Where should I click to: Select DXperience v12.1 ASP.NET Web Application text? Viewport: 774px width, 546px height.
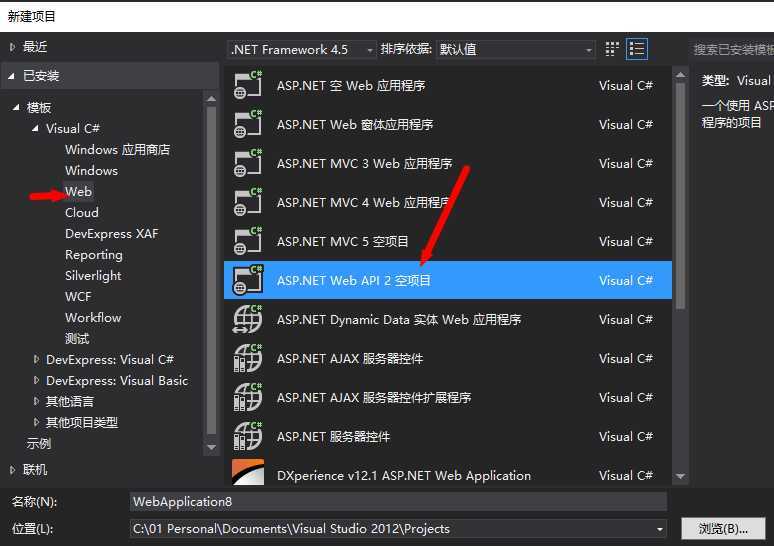tap(404, 475)
